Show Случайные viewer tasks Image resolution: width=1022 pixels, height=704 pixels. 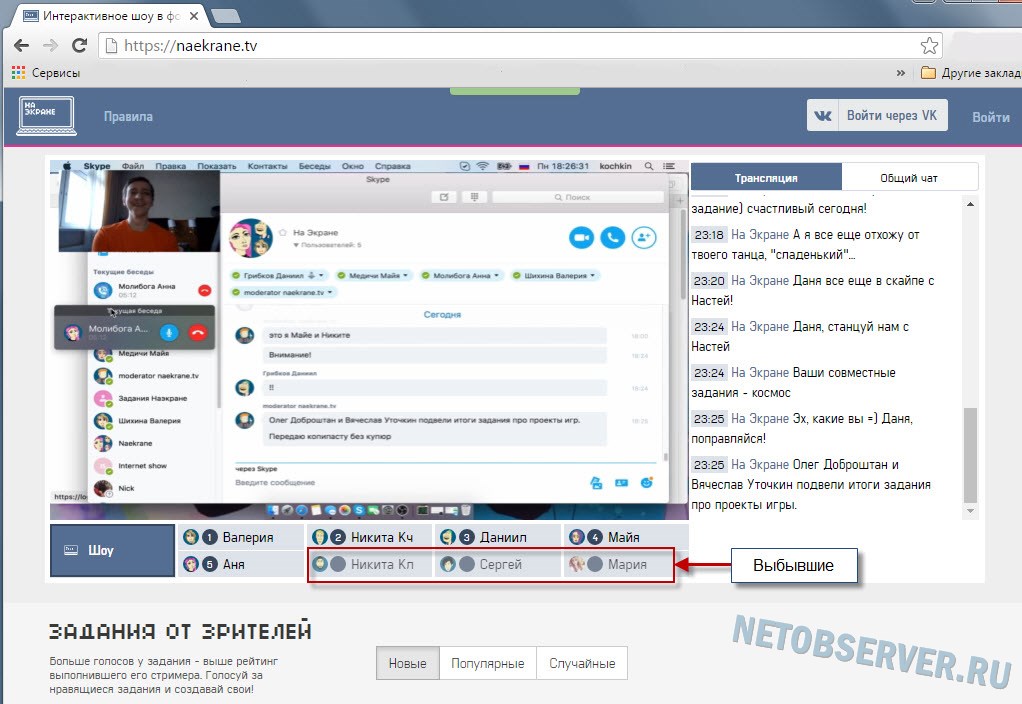pos(582,663)
